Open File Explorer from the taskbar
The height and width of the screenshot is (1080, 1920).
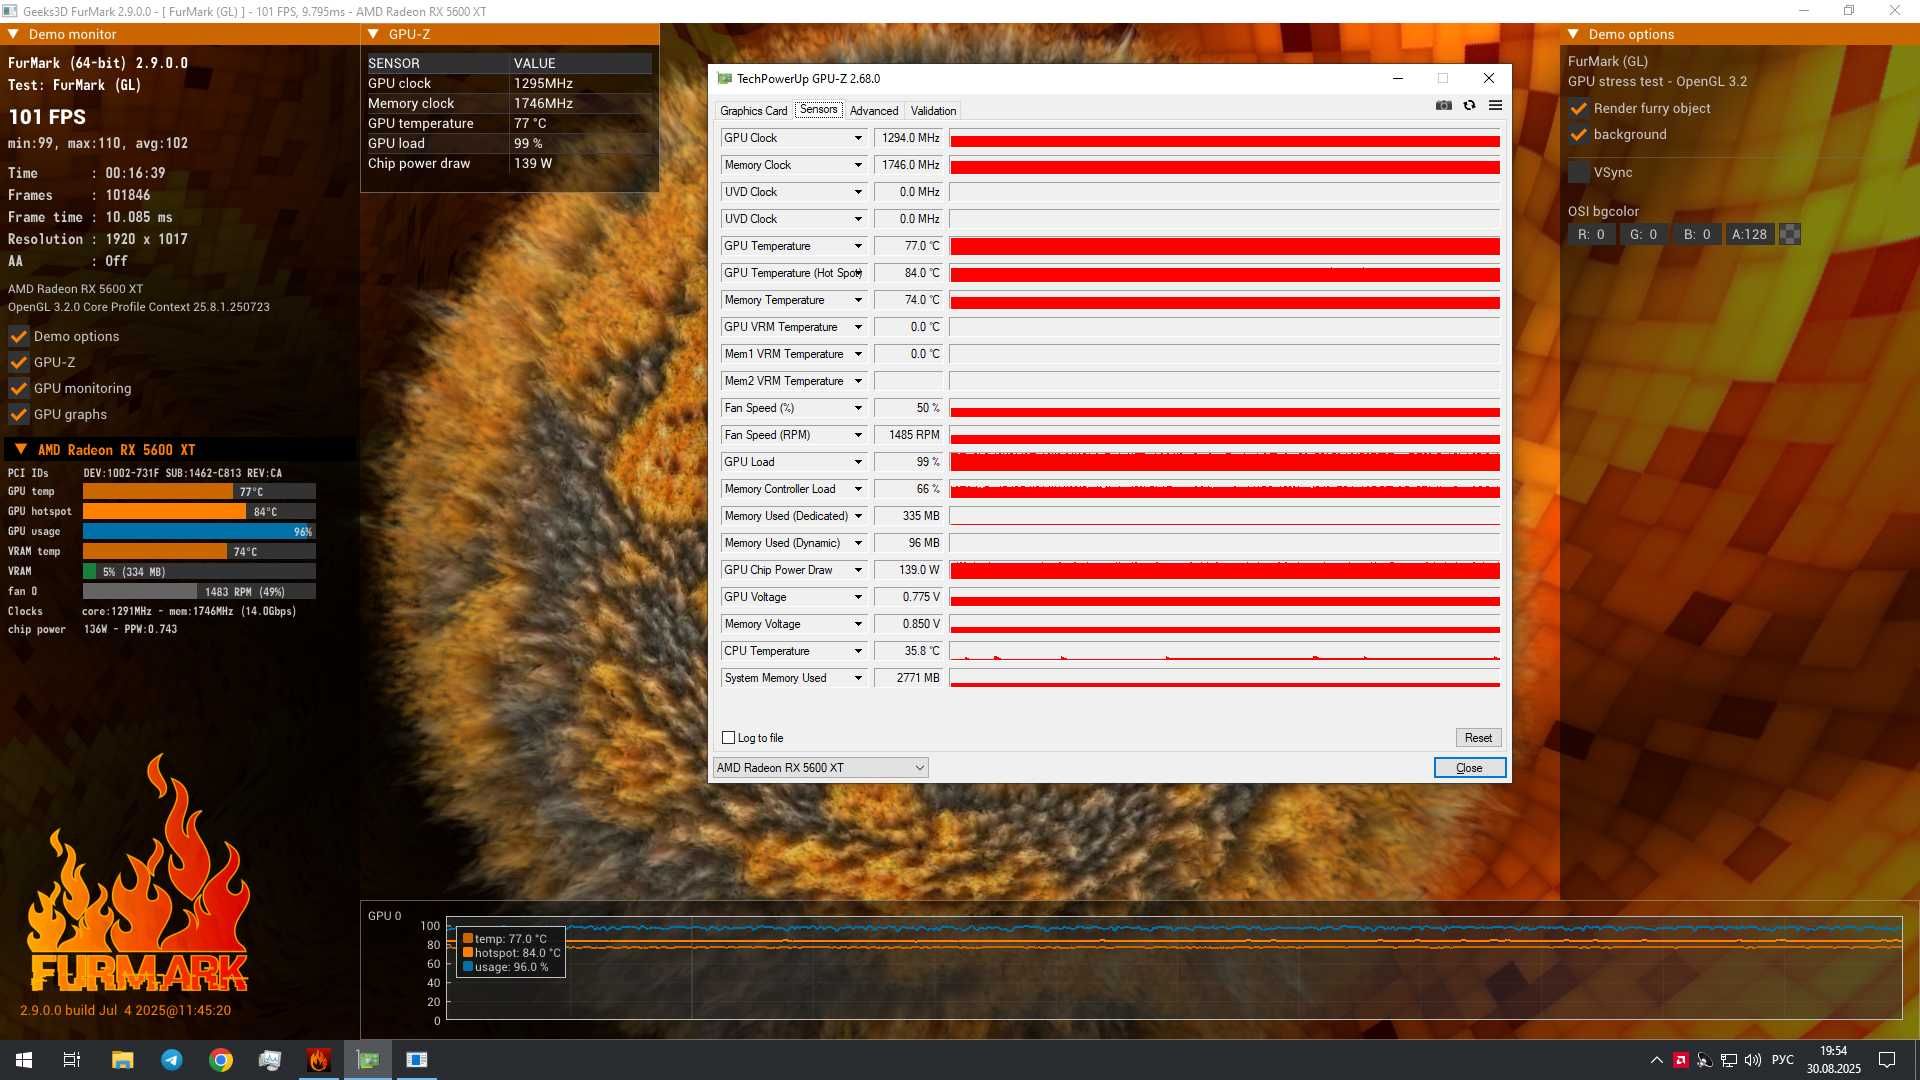[x=122, y=1060]
